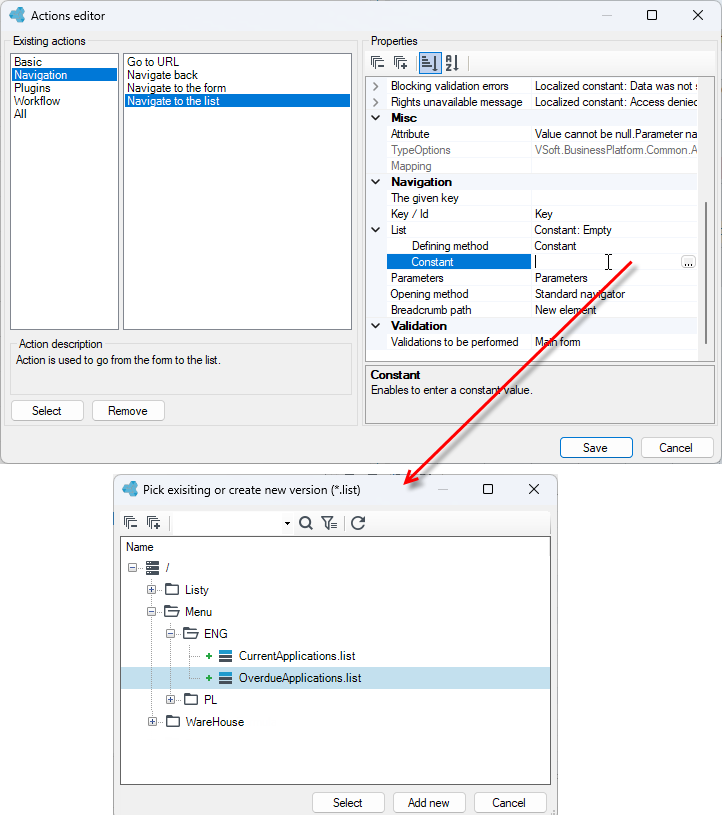
Task: Expand all nodes in list picker toolbar
Action: point(153,522)
